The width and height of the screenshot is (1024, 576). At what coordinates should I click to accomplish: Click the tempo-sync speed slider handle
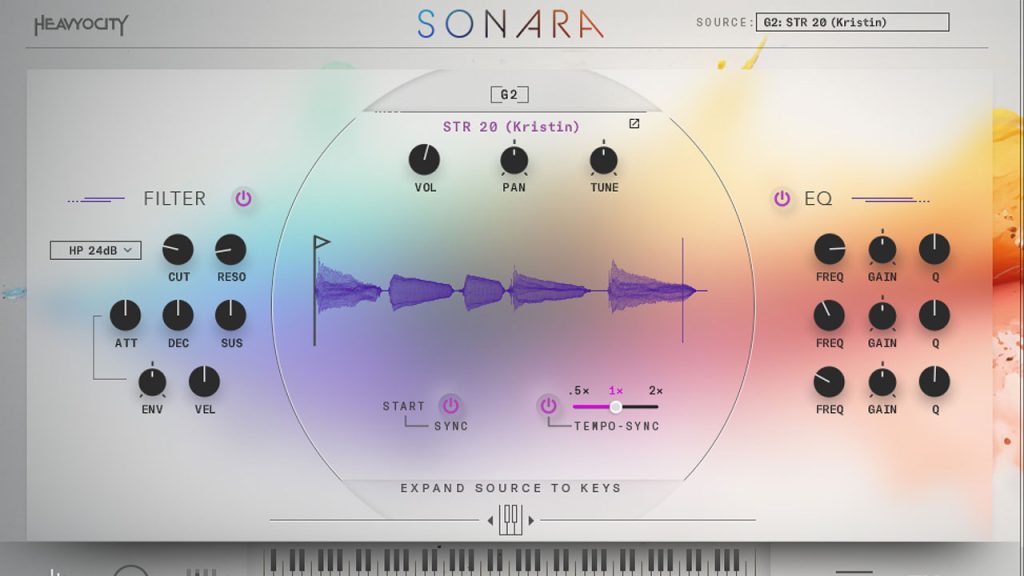tap(616, 406)
